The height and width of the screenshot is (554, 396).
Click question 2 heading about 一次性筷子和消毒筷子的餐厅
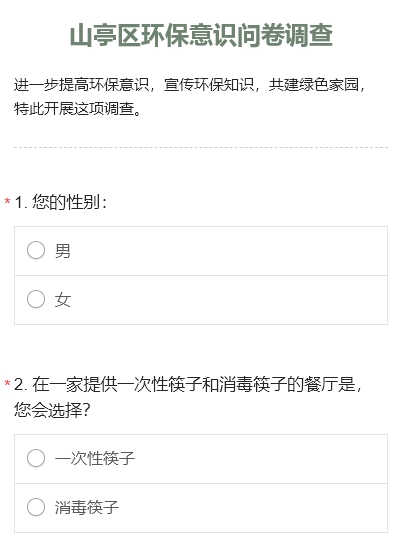pyautogui.click(x=188, y=384)
